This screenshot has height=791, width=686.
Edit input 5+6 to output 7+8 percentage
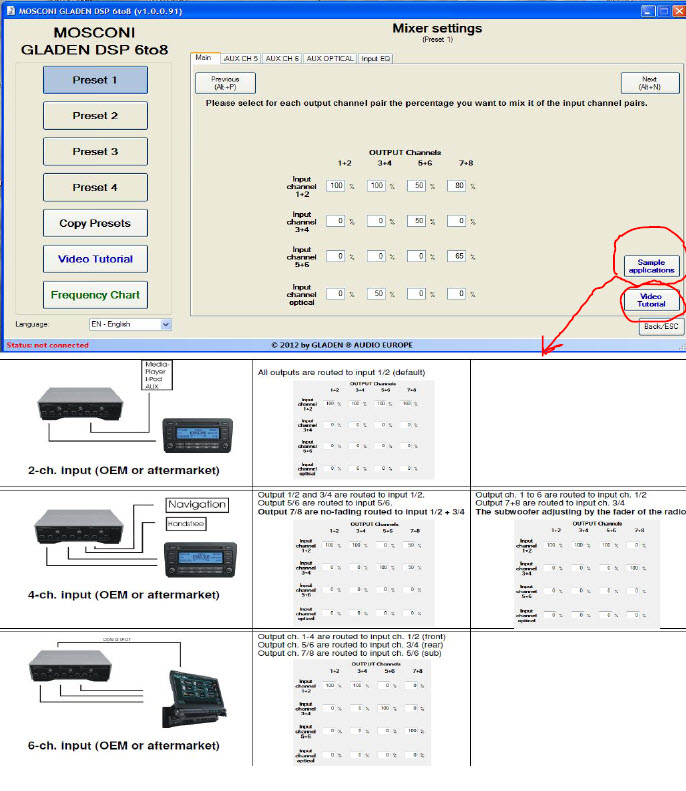point(456,256)
